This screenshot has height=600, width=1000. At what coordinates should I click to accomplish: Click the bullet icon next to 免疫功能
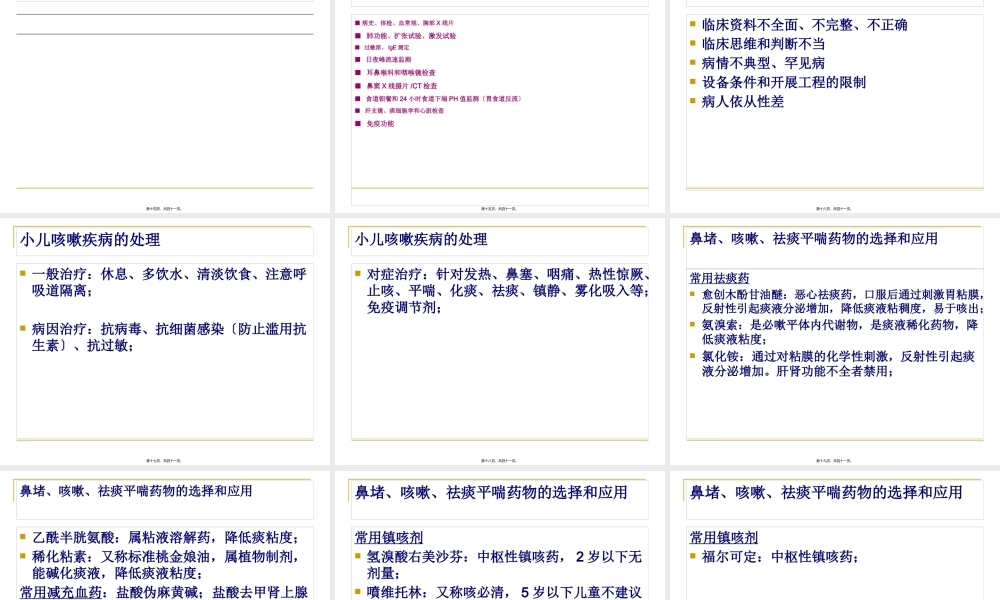click(x=356, y=123)
